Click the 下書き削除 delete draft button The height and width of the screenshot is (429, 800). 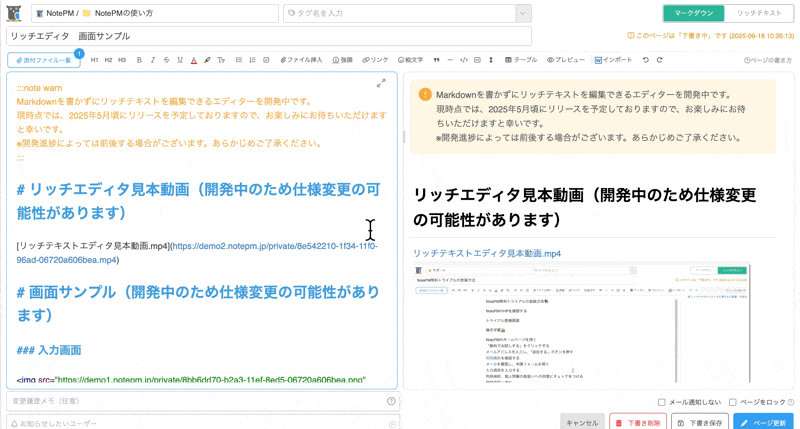click(x=638, y=422)
